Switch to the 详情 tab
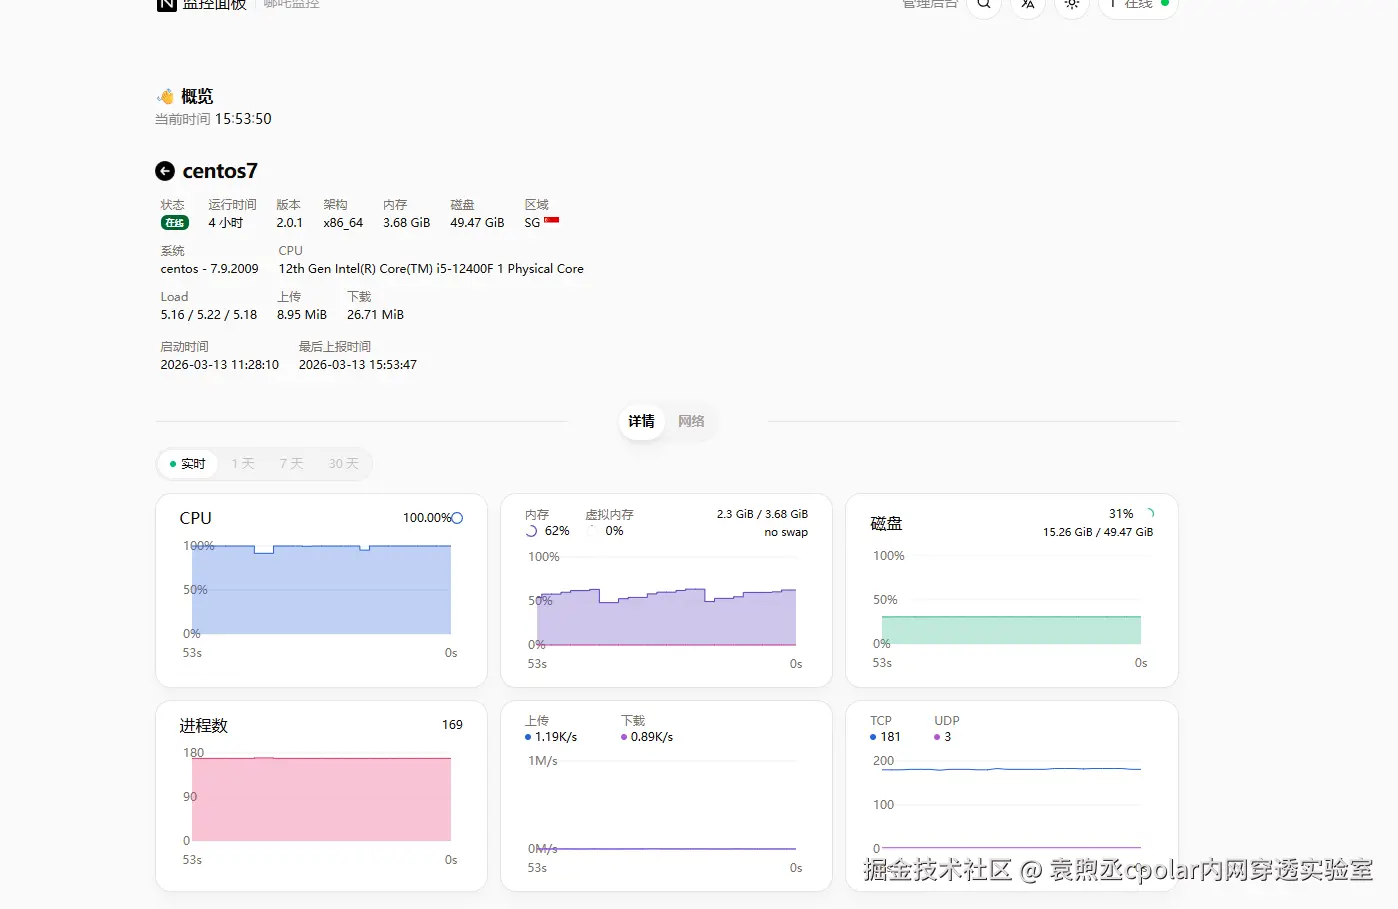The height and width of the screenshot is (909, 1398). 642,421
